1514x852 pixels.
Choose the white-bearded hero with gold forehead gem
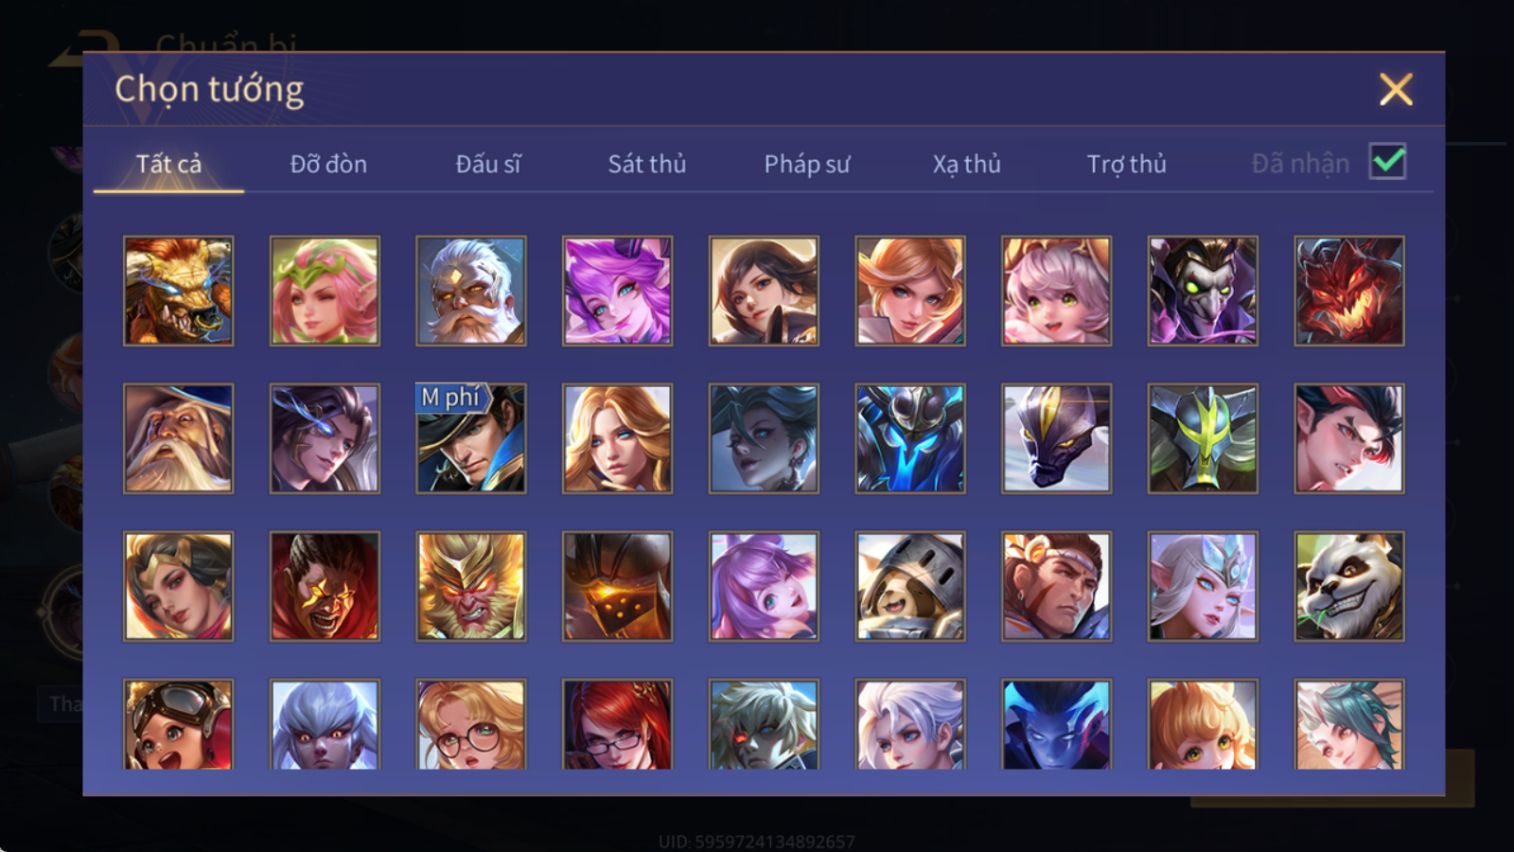click(x=471, y=291)
